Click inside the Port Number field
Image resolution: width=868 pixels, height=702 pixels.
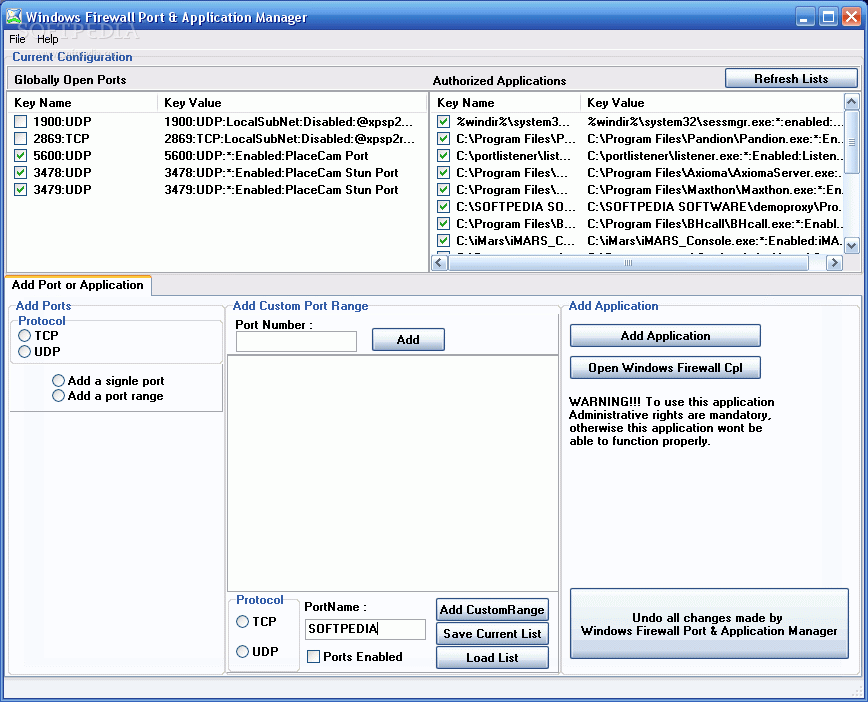[295, 341]
